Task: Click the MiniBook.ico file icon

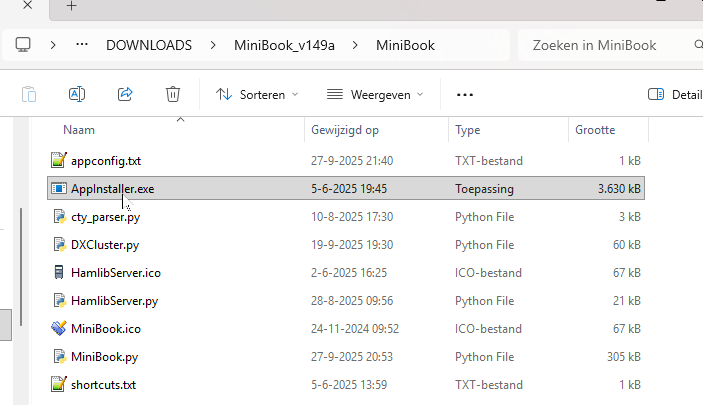Action: point(59,328)
